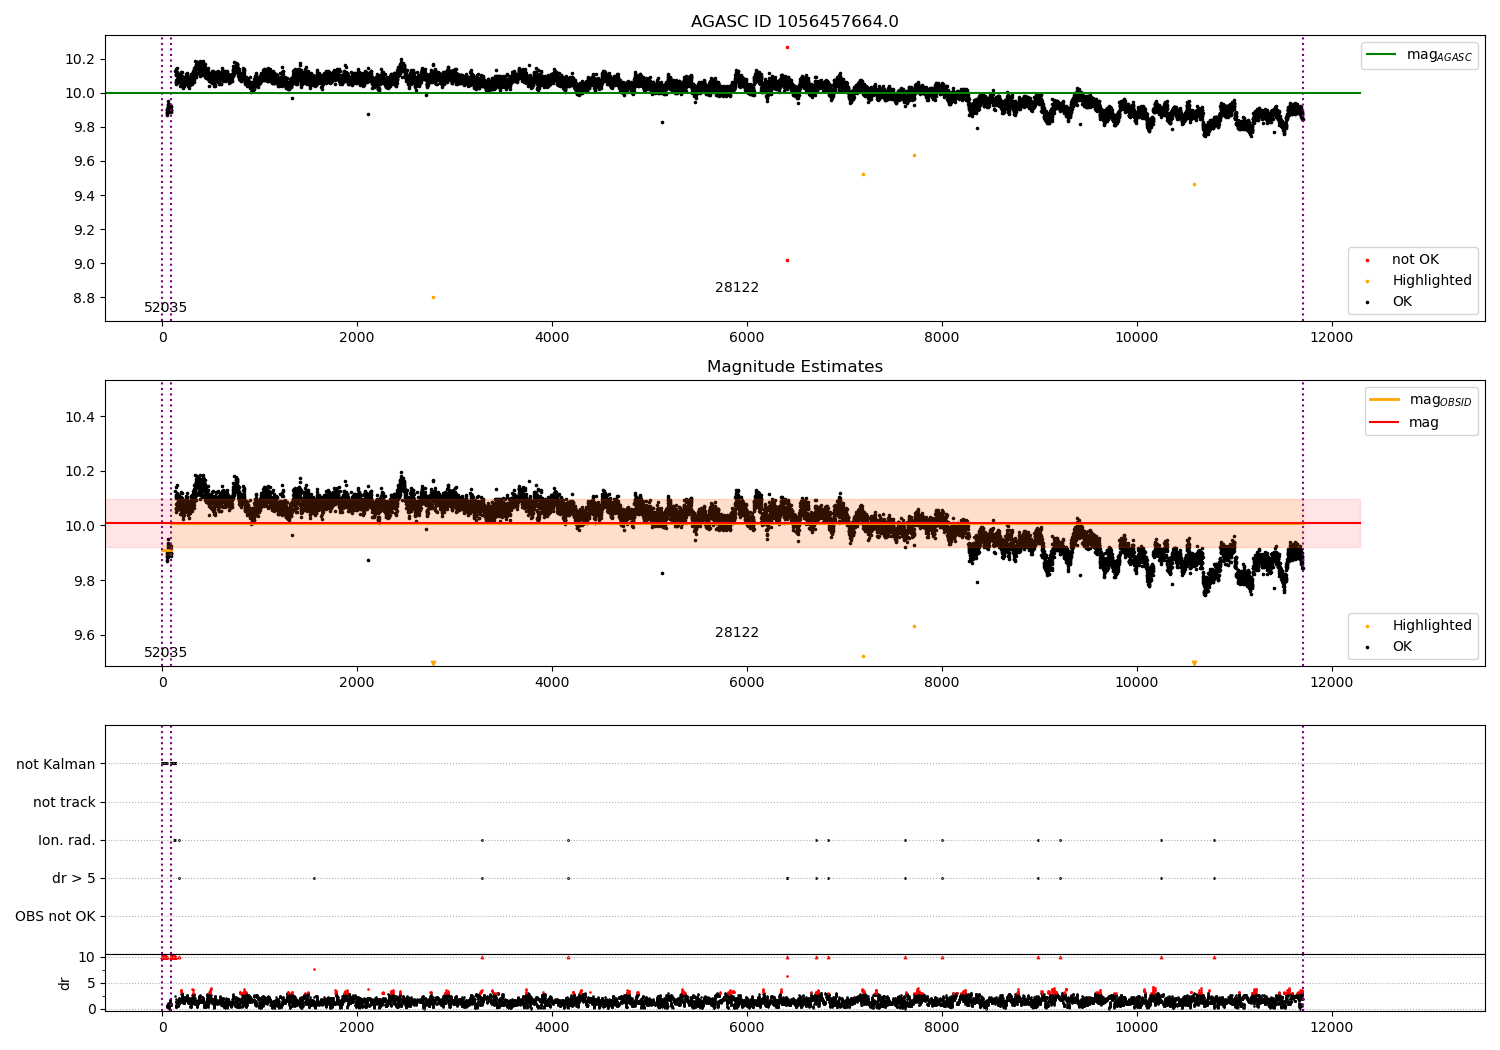Click the 'dr > 5' row label
Viewport: 1500px width, 1050px height.
74,878
